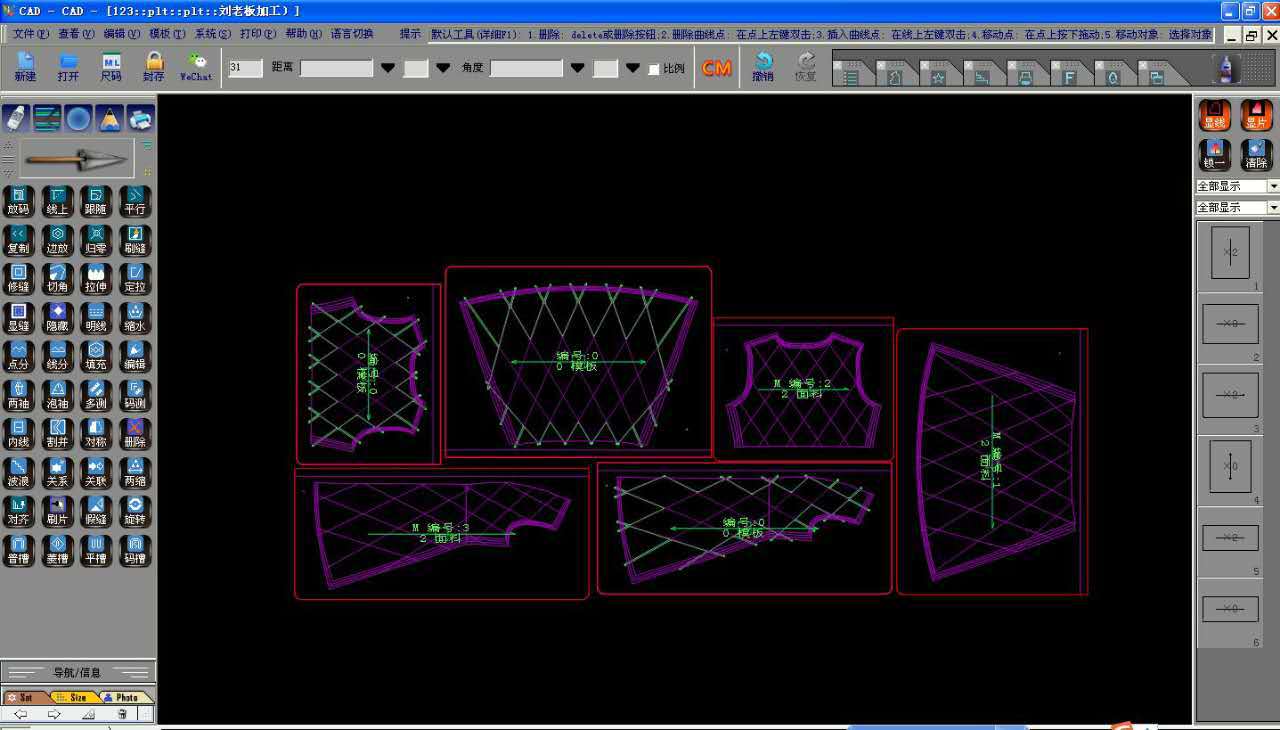Click the 撤销 undo button
This screenshot has height=730, width=1280.
tap(763, 67)
